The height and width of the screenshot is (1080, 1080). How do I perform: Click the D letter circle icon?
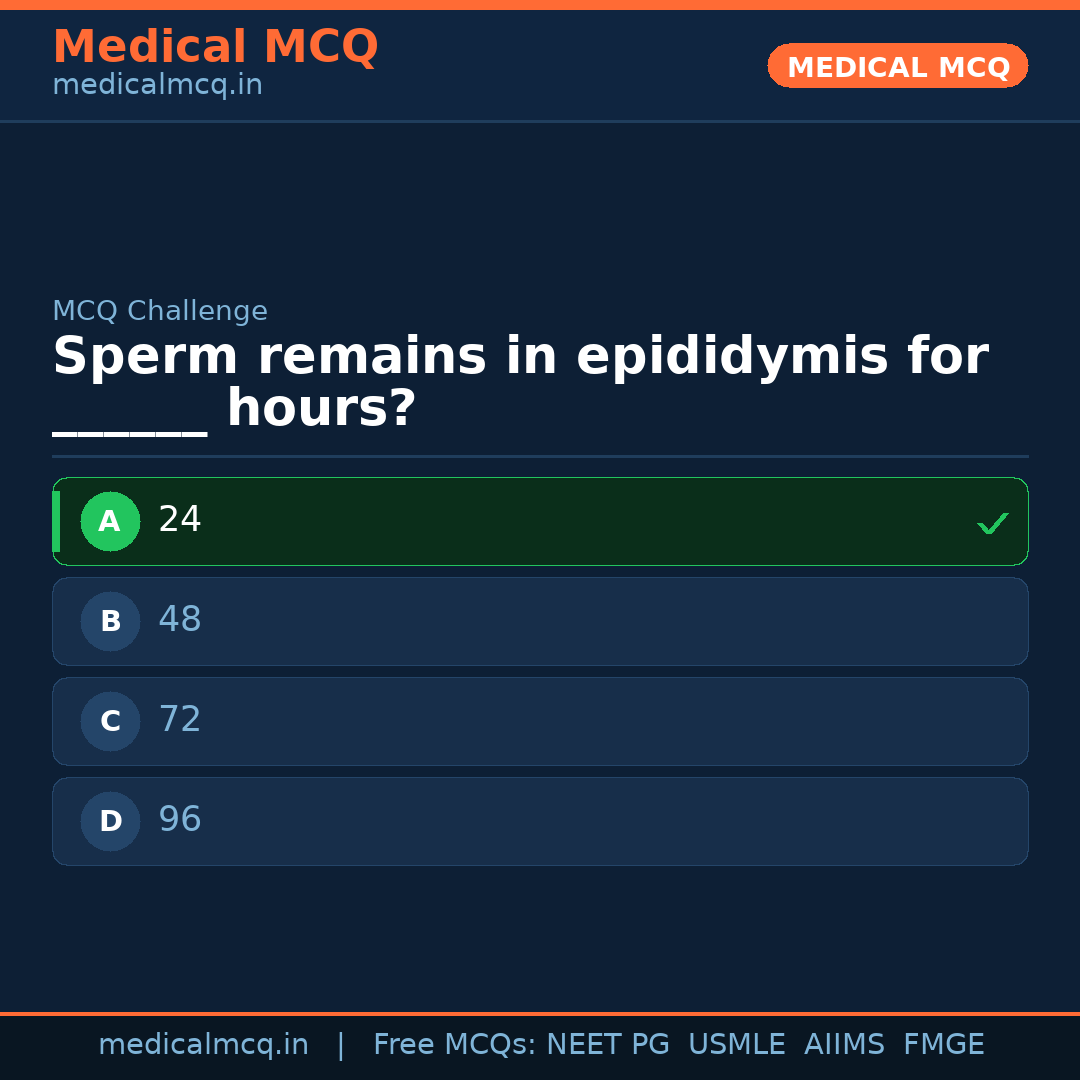pyautogui.click(x=110, y=821)
